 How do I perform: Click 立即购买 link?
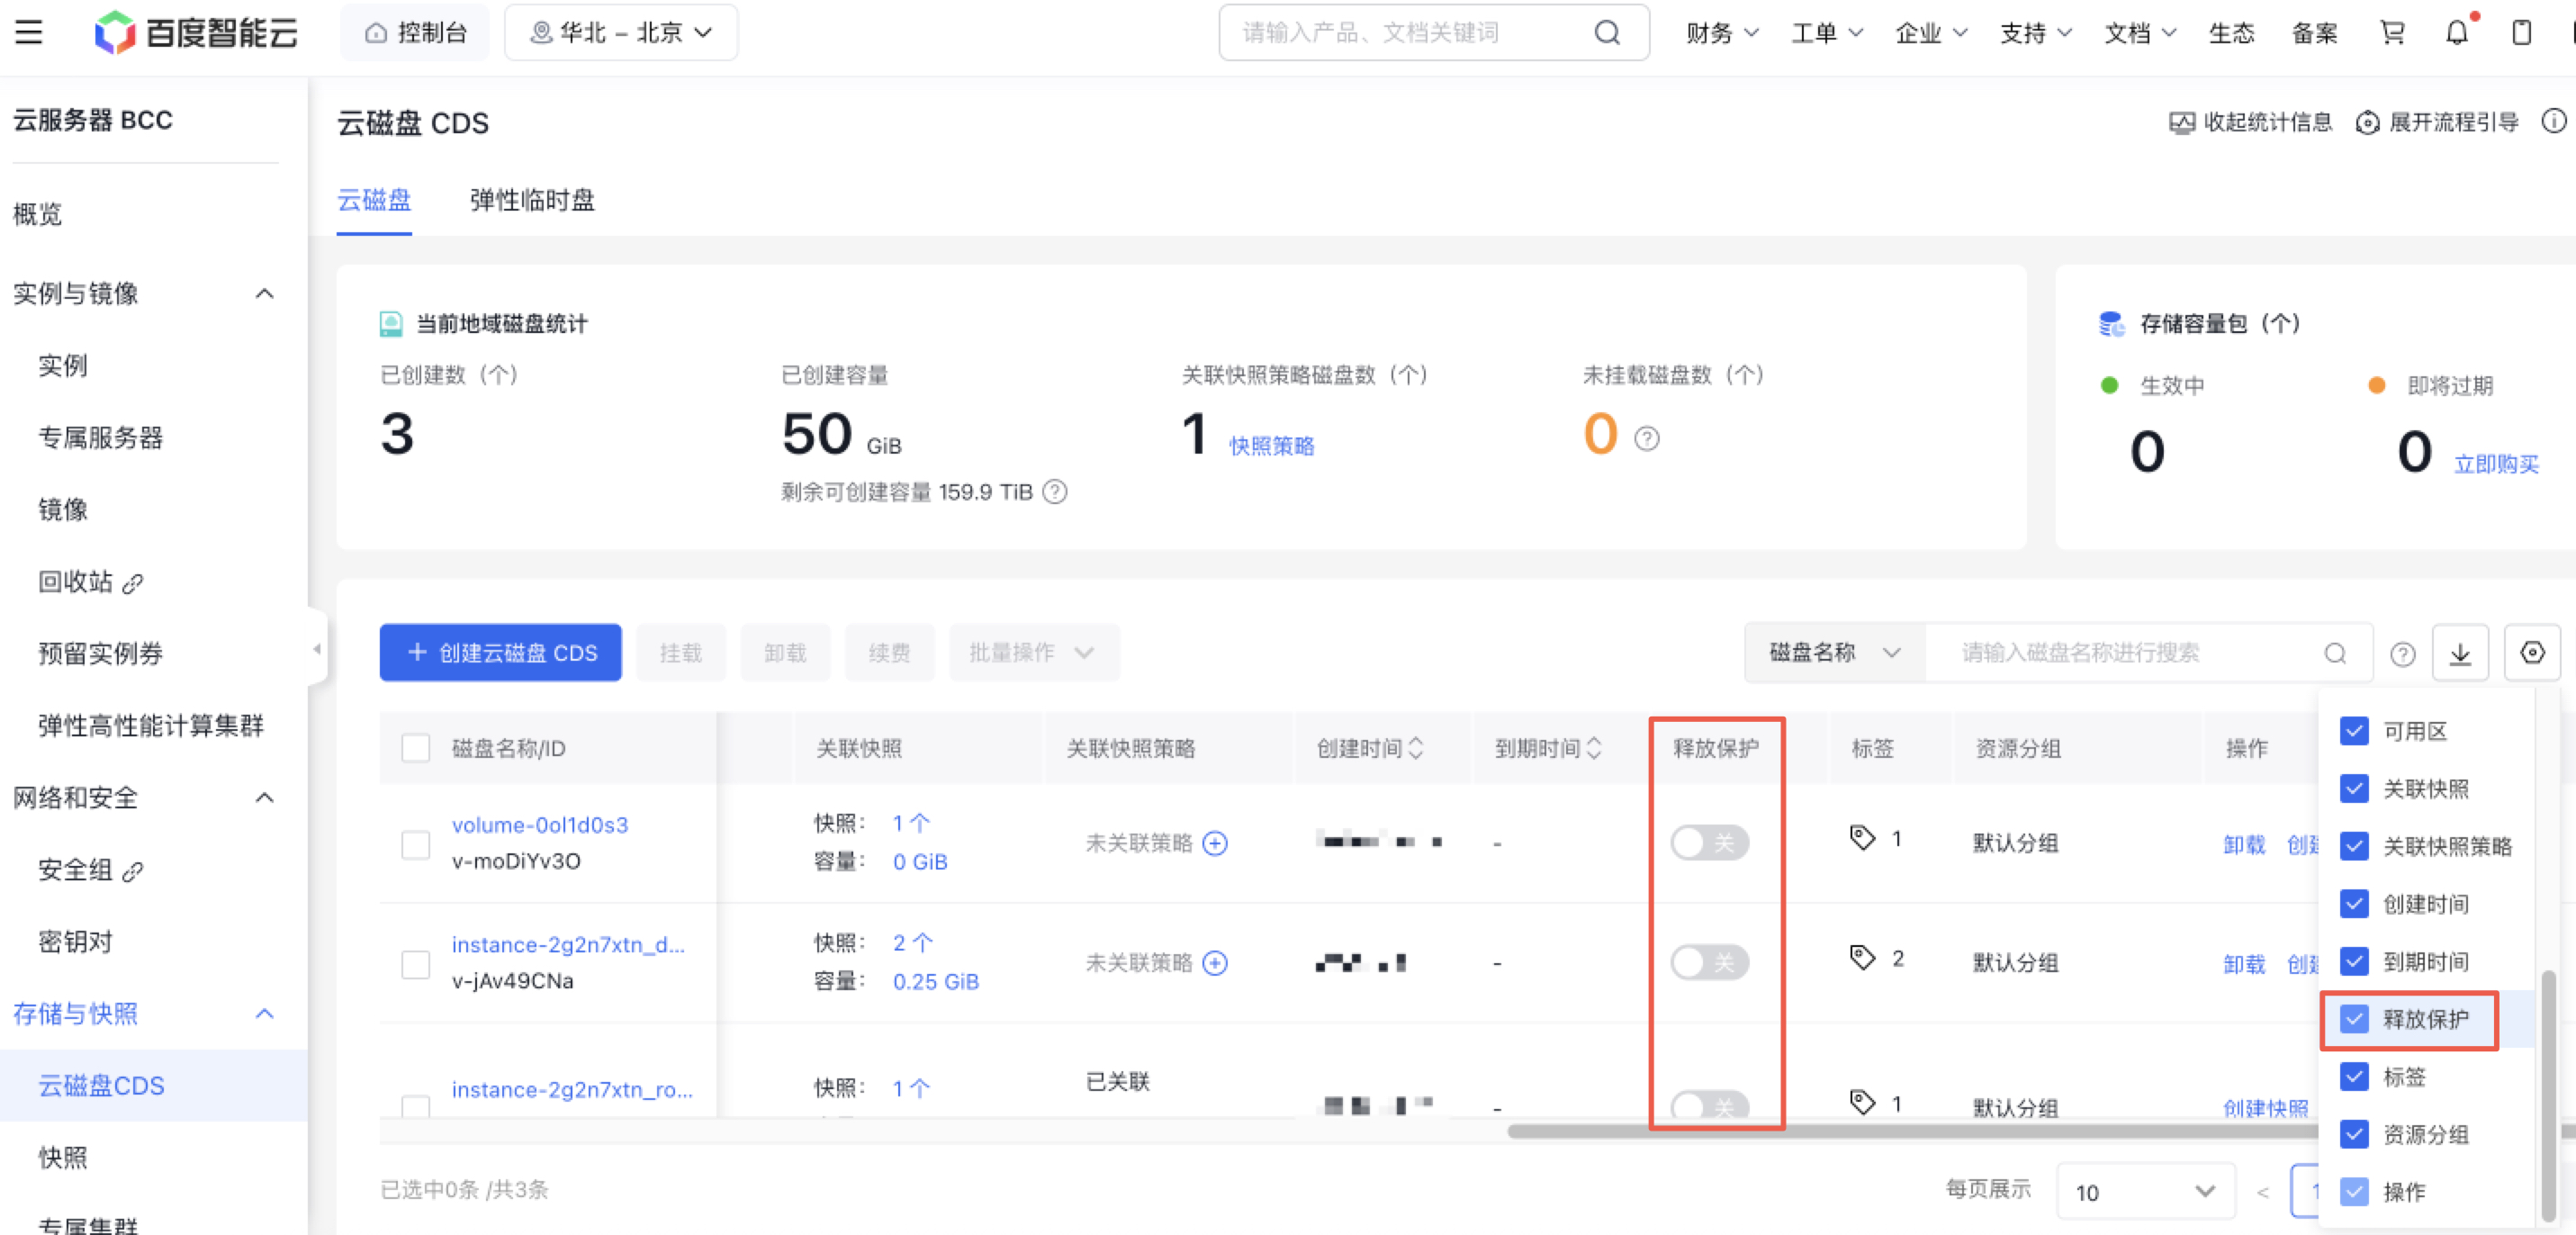point(2496,464)
